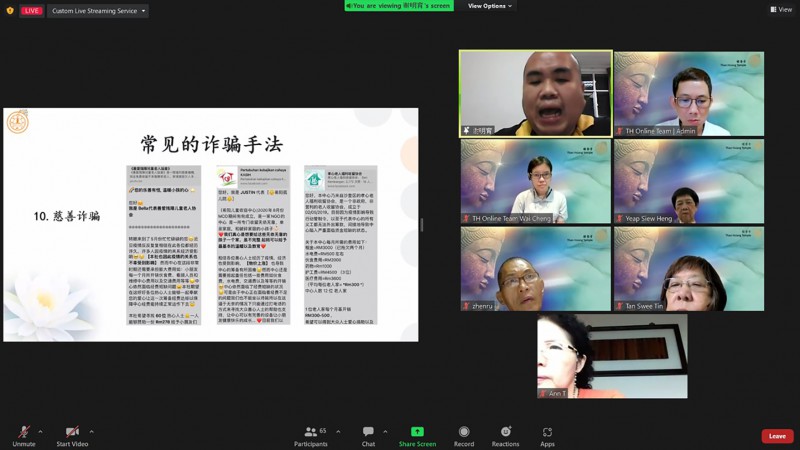The width and height of the screenshot is (800, 450).
Task: Open the Participants panel
Action: [x=310, y=435]
